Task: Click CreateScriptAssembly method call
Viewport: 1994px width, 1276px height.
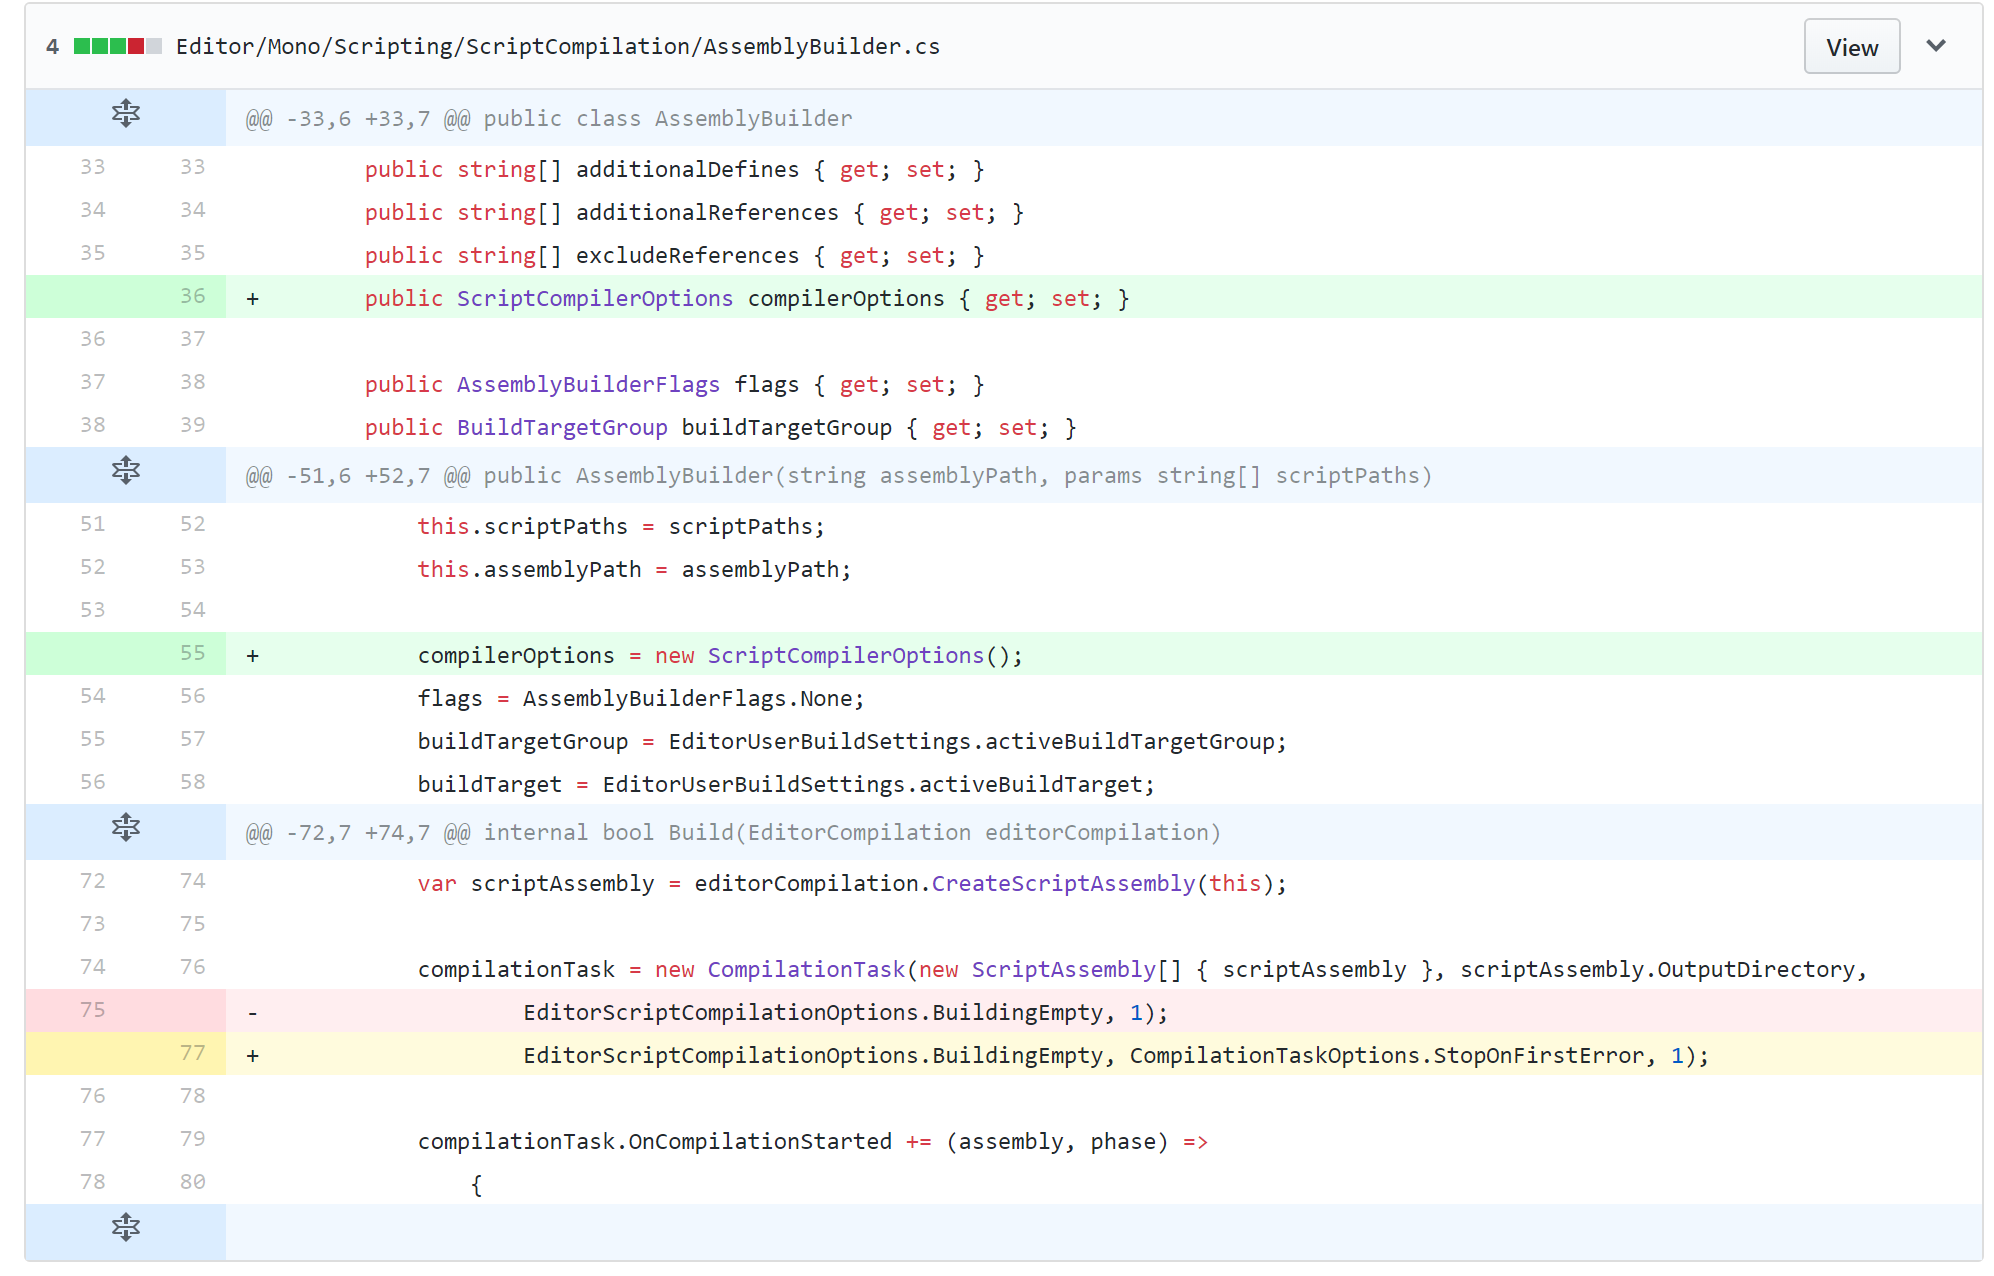Action: [x=1062, y=884]
